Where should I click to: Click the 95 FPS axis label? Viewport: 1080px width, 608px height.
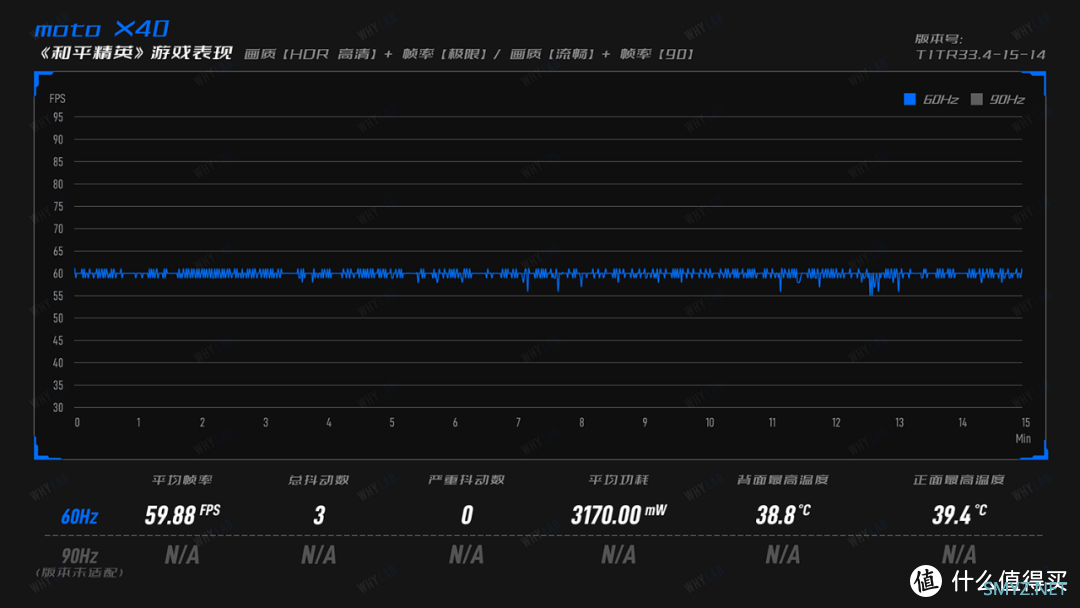58,117
